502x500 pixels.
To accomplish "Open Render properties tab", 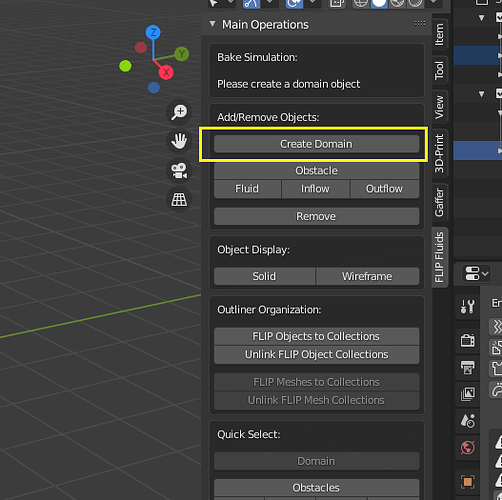I will tap(467, 340).
